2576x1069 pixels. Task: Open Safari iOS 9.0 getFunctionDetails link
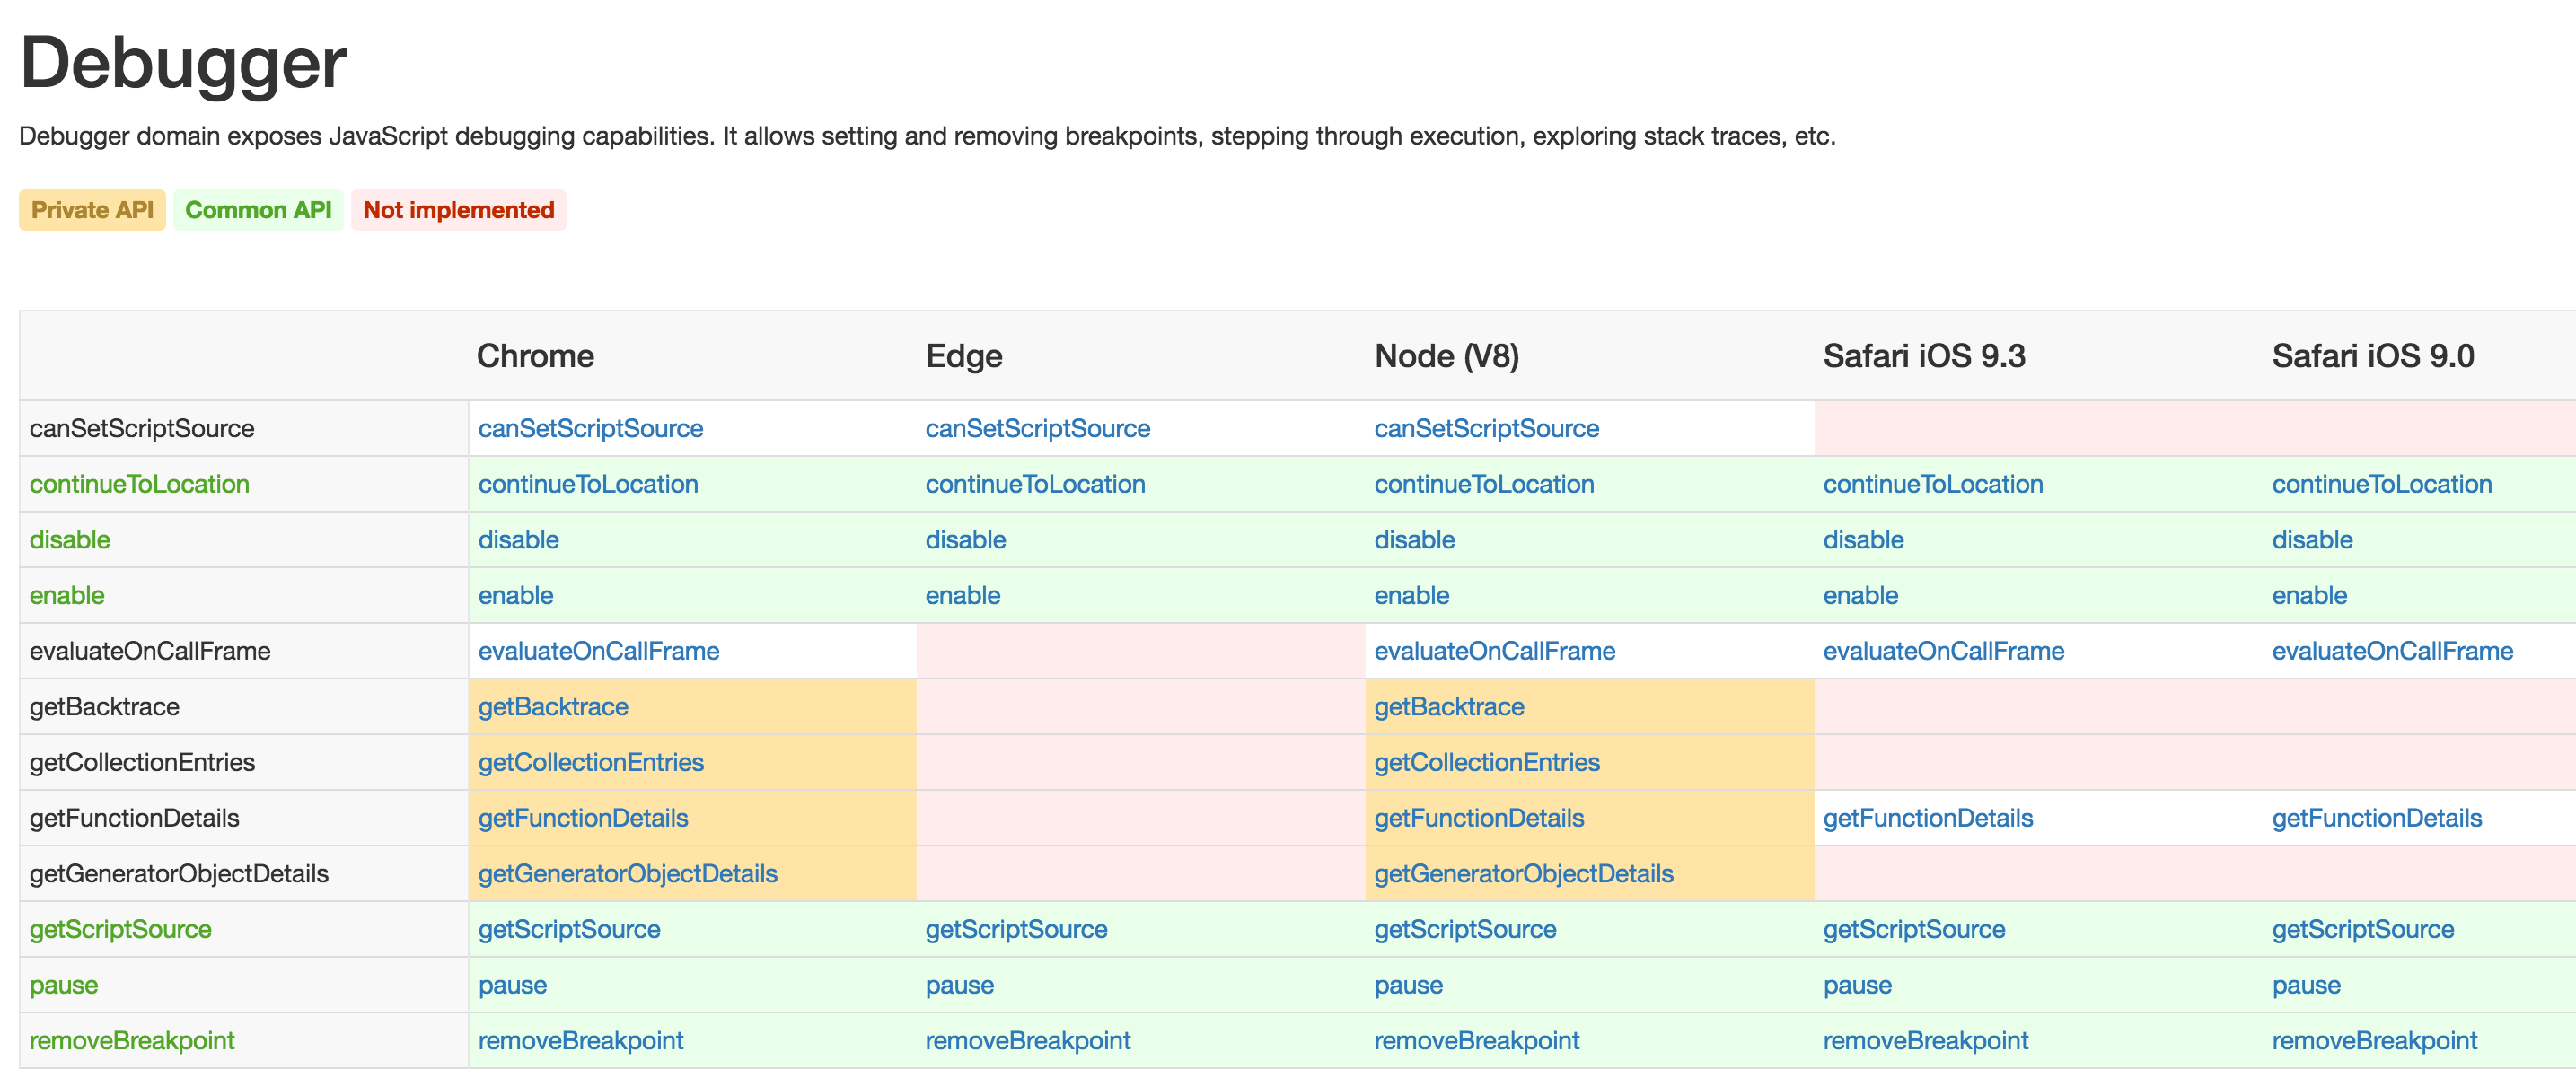(2377, 819)
